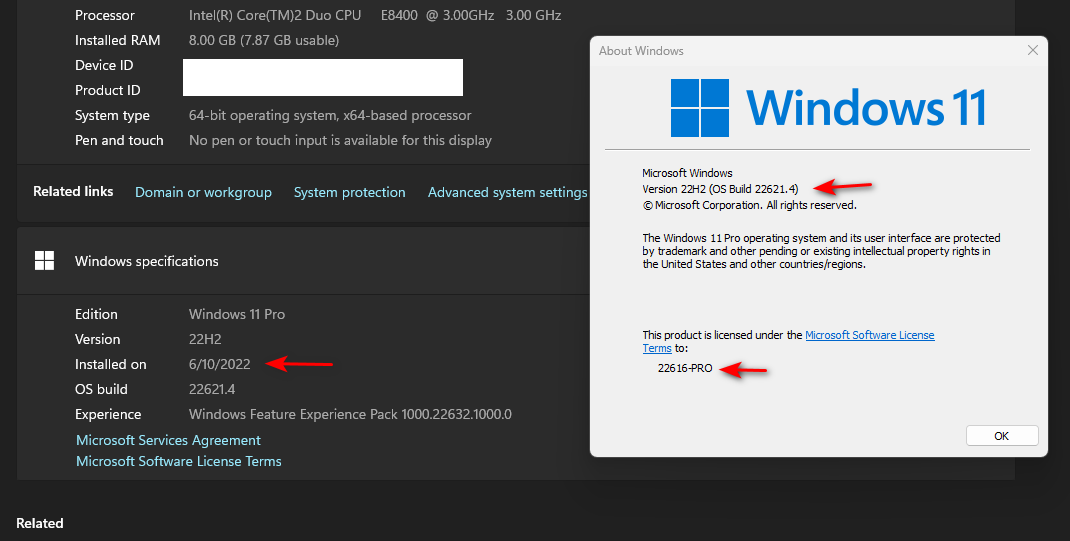The height and width of the screenshot is (541, 1070).
Task: Click OK in About Windows dialog
Action: pos(1002,436)
